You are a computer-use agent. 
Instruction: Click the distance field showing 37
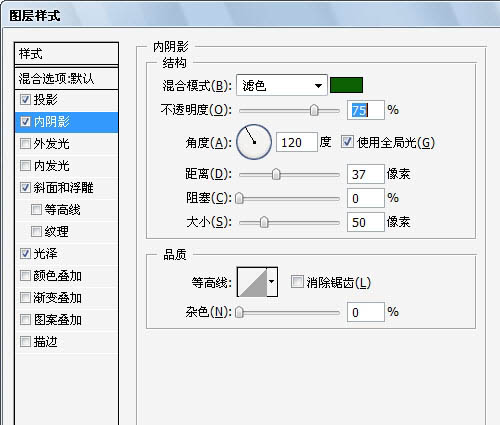pos(366,174)
